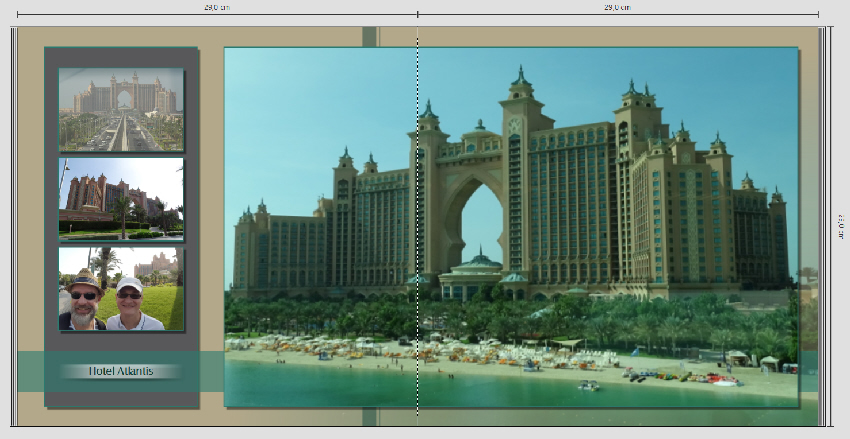The height and width of the screenshot is (439, 850).
Task: Select the middle thumbnail with palm trees
Action: point(121,198)
